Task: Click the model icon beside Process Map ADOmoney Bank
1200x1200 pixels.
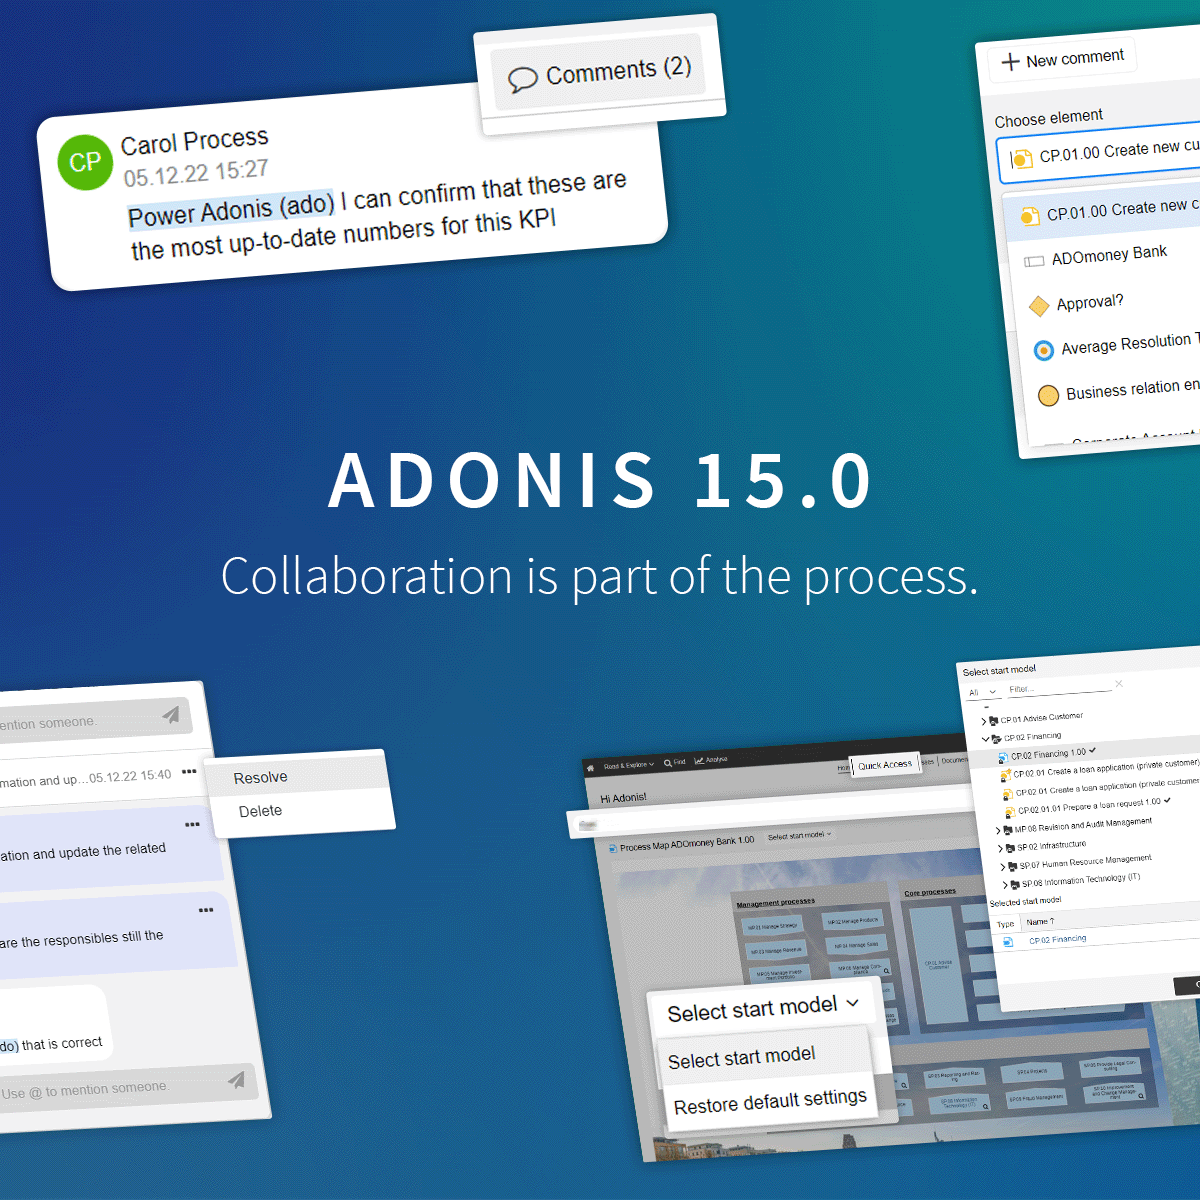Action: tap(612, 848)
